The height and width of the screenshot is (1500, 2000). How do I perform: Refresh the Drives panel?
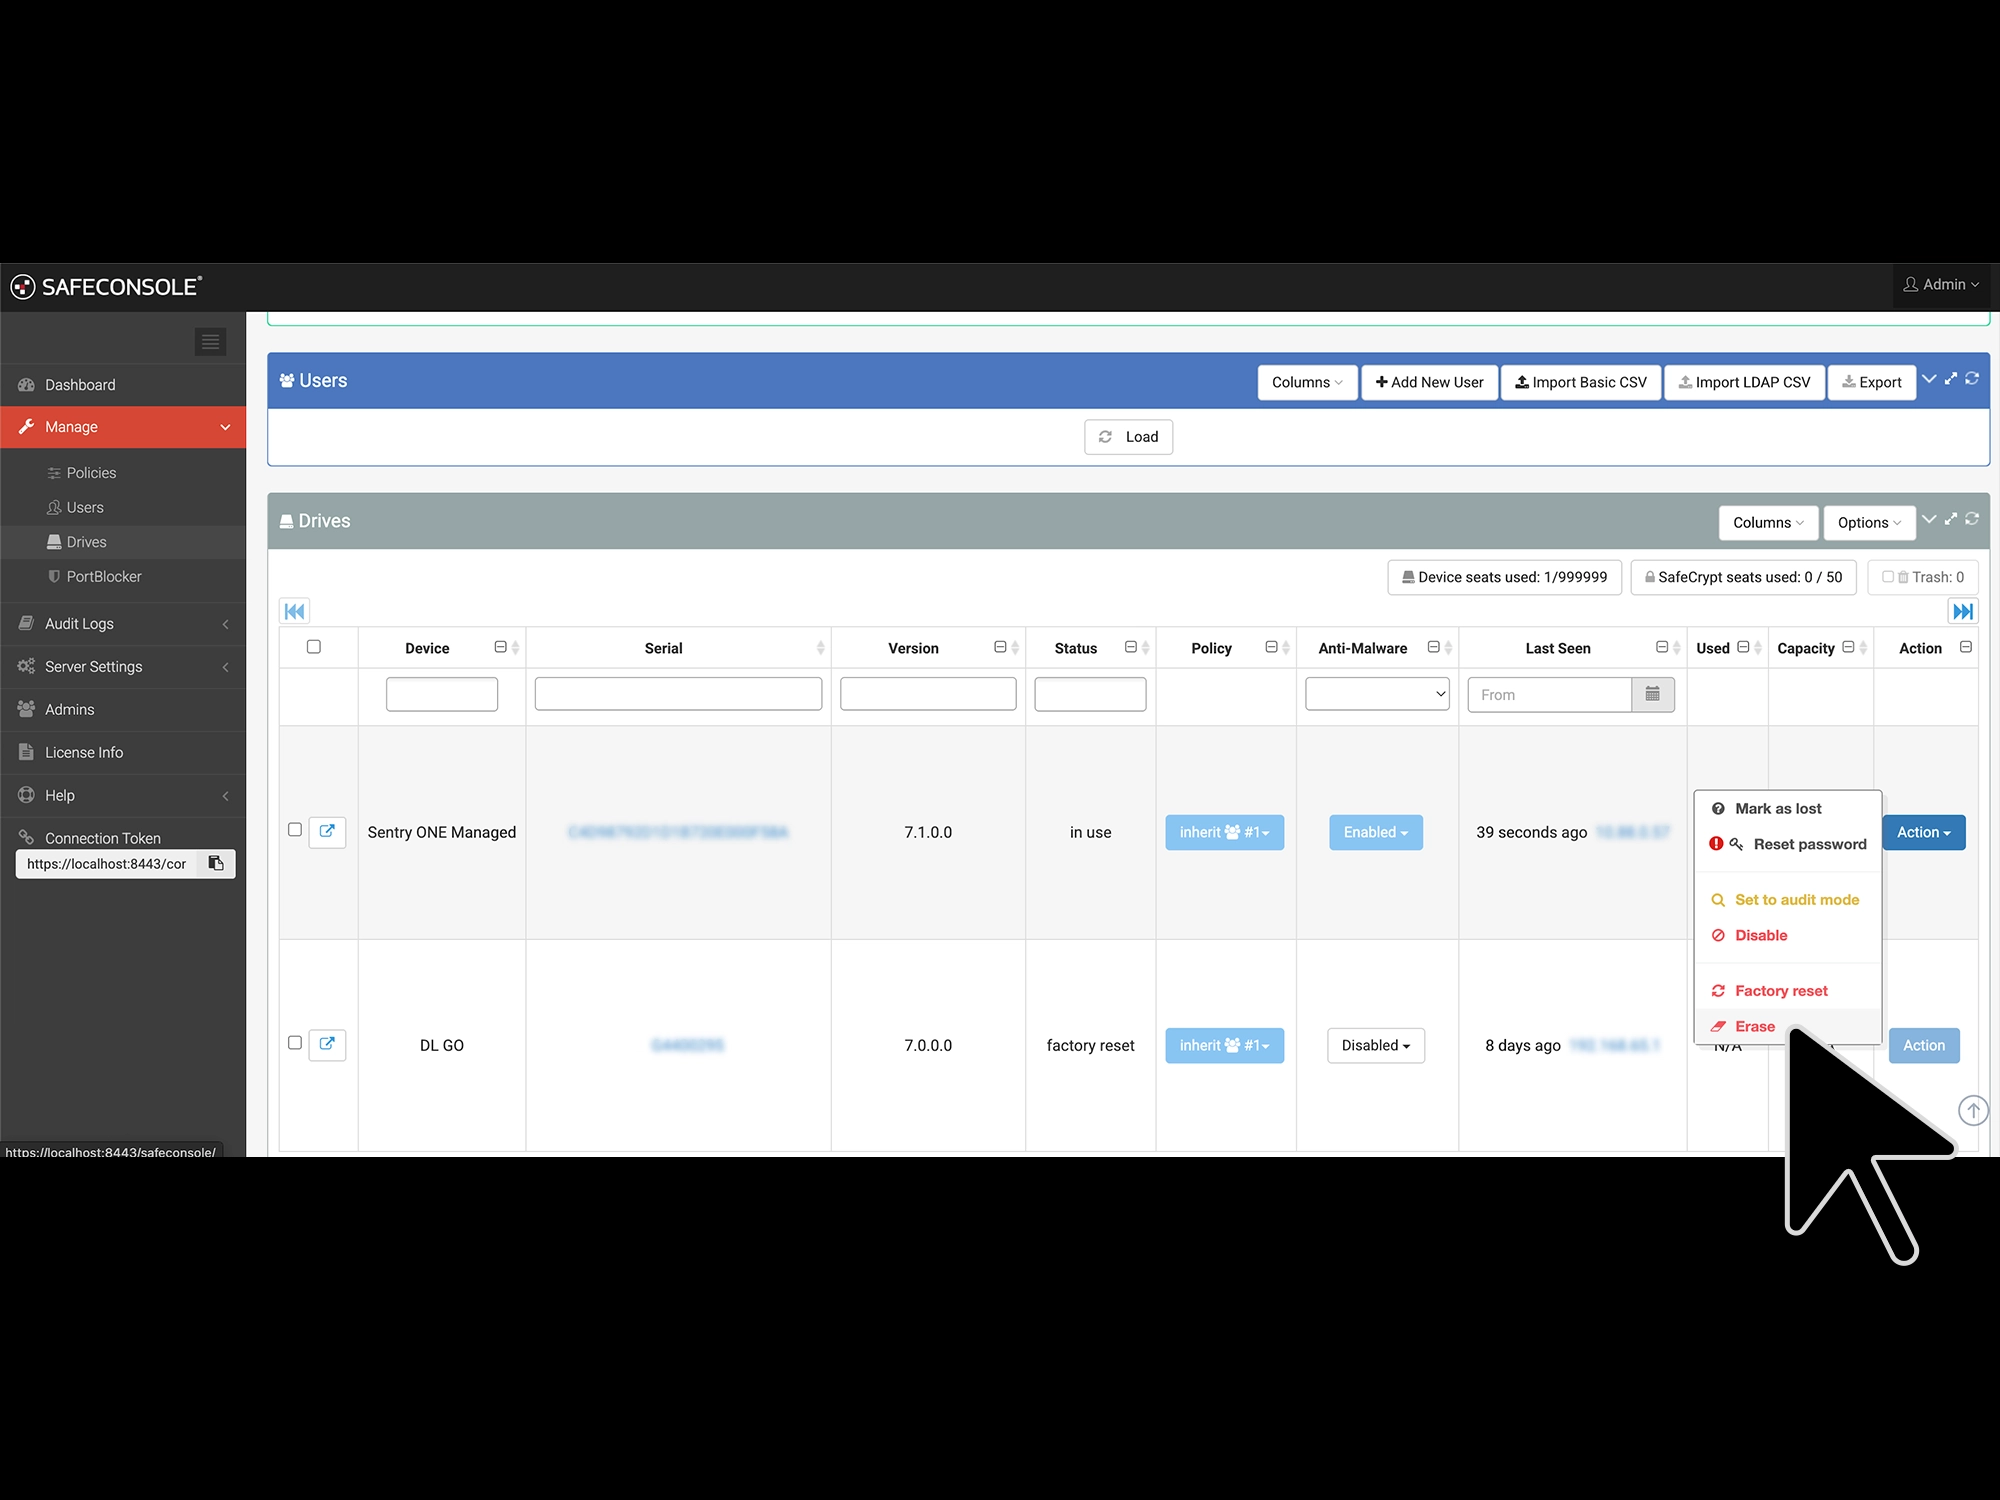coord(1972,519)
